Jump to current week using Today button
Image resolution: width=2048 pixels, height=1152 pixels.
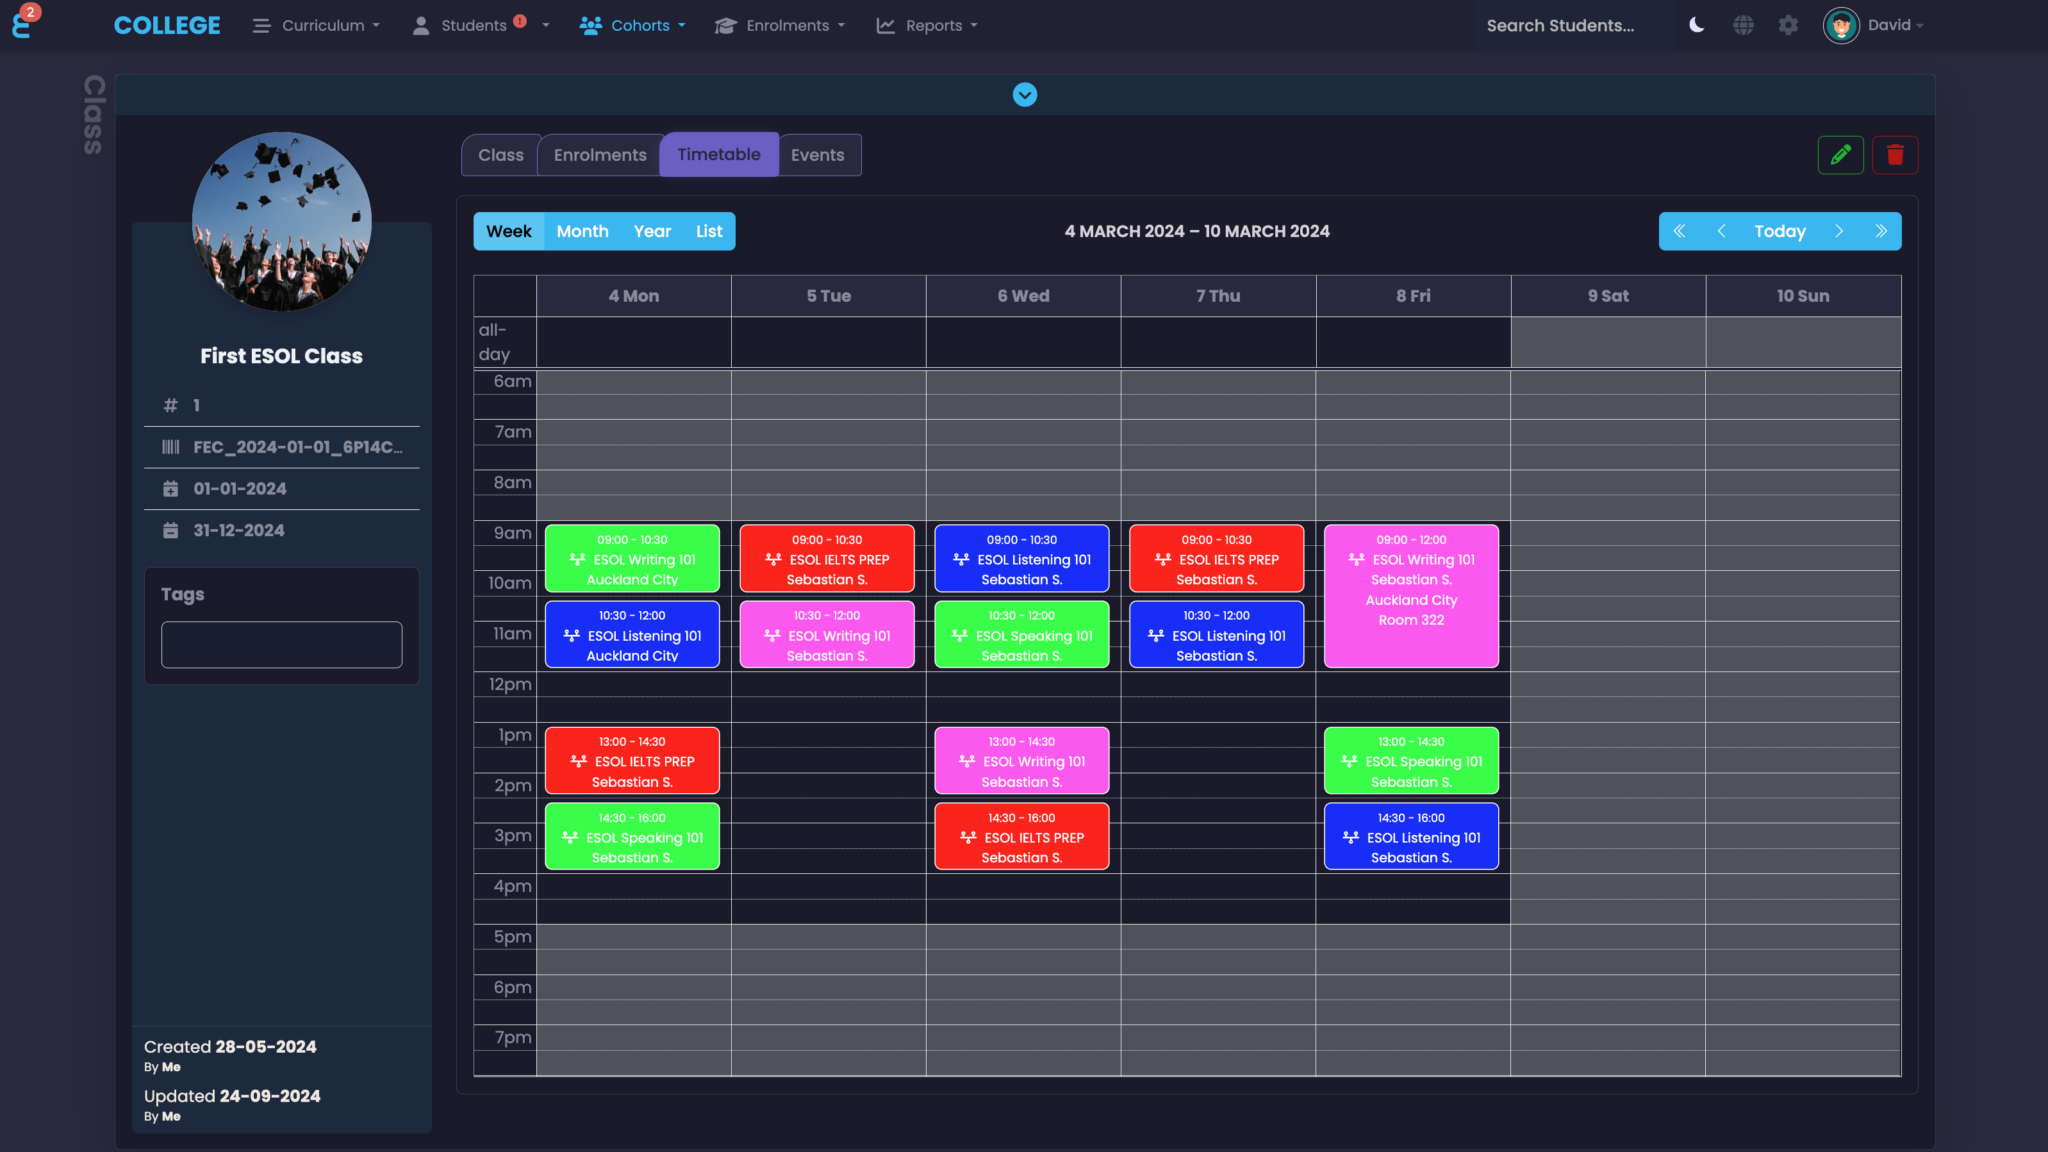coord(1779,231)
